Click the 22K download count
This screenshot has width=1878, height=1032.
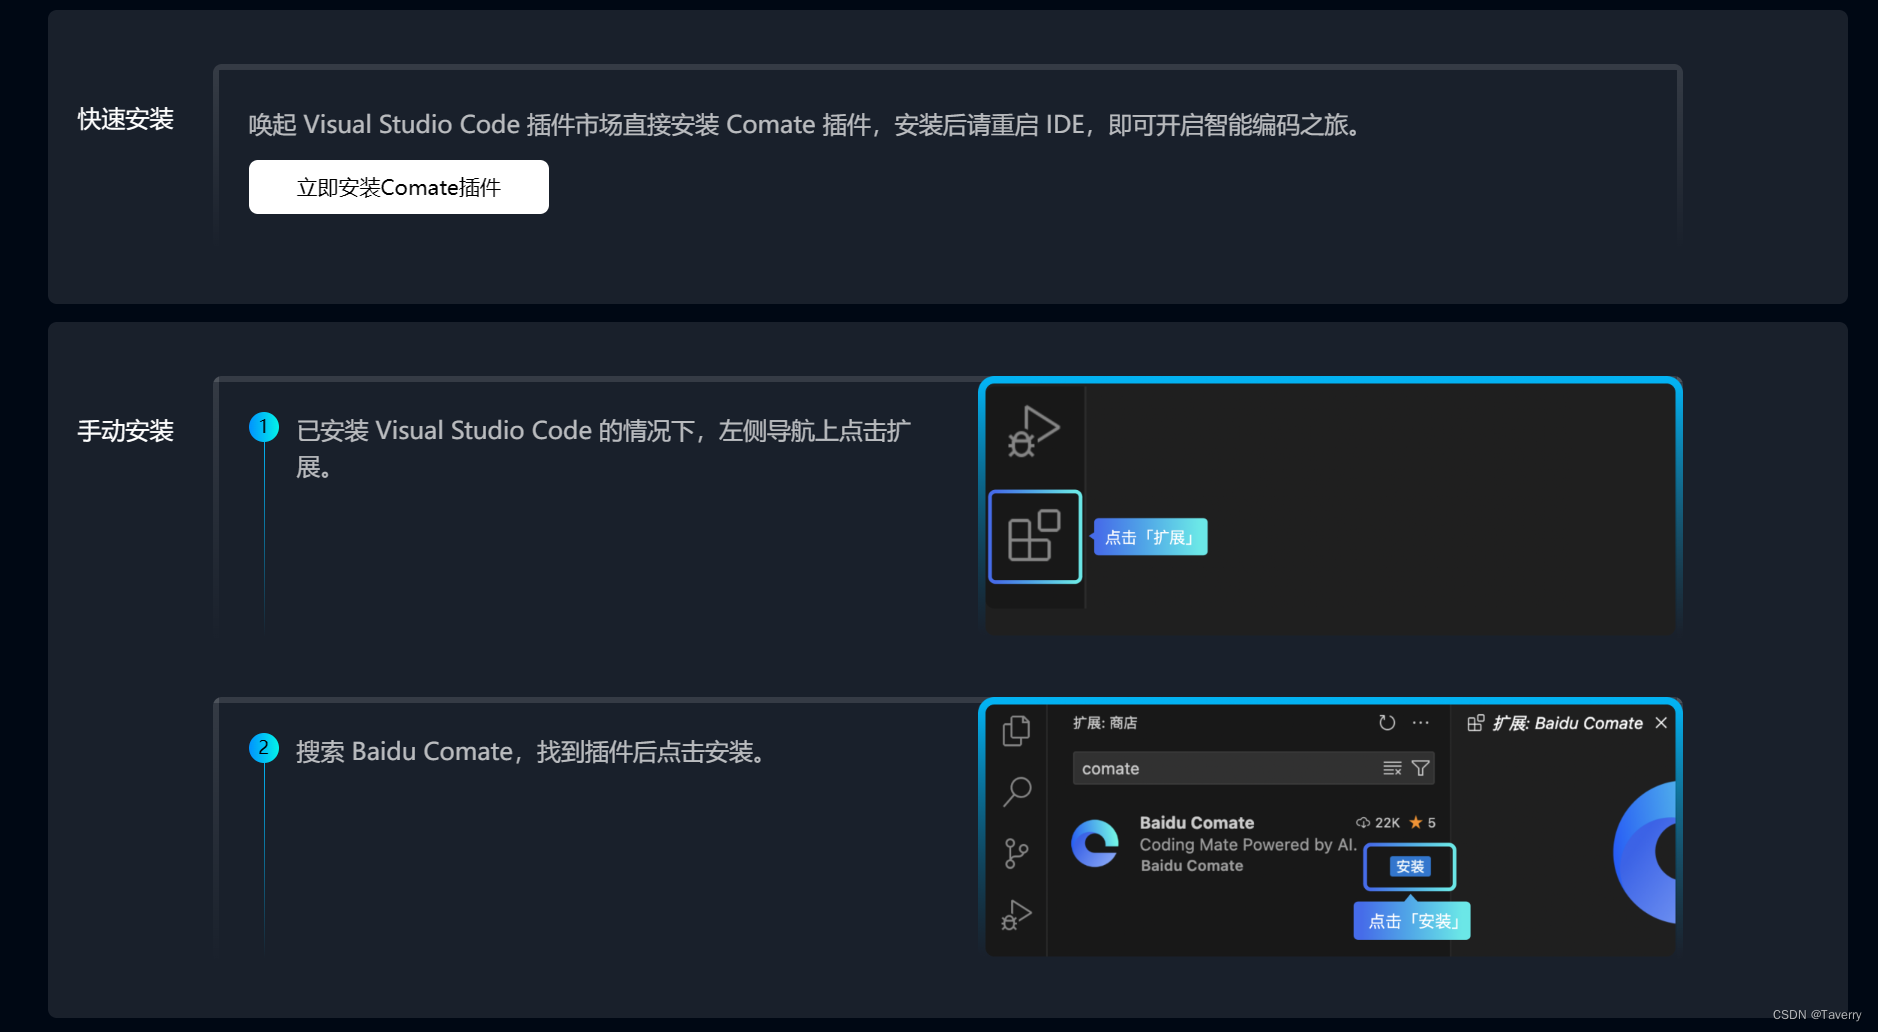pos(1378,822)
